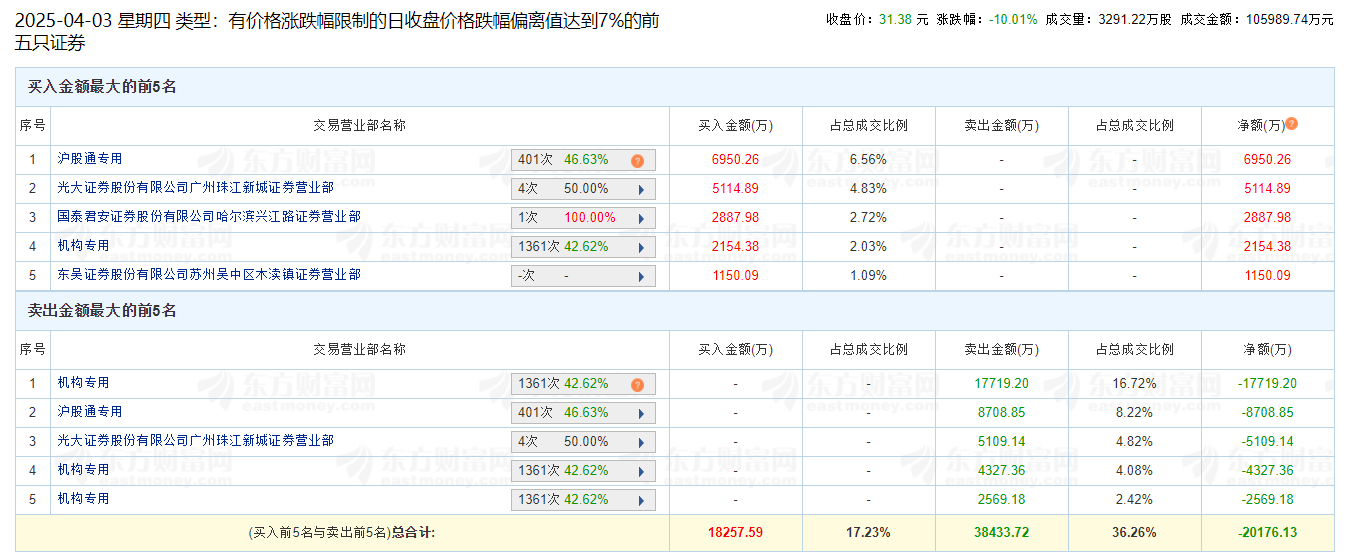Click buy amount 1150.09 in 买入金额 column
The width and height of the screenshot is (1347, 556).
click(735, 276)
